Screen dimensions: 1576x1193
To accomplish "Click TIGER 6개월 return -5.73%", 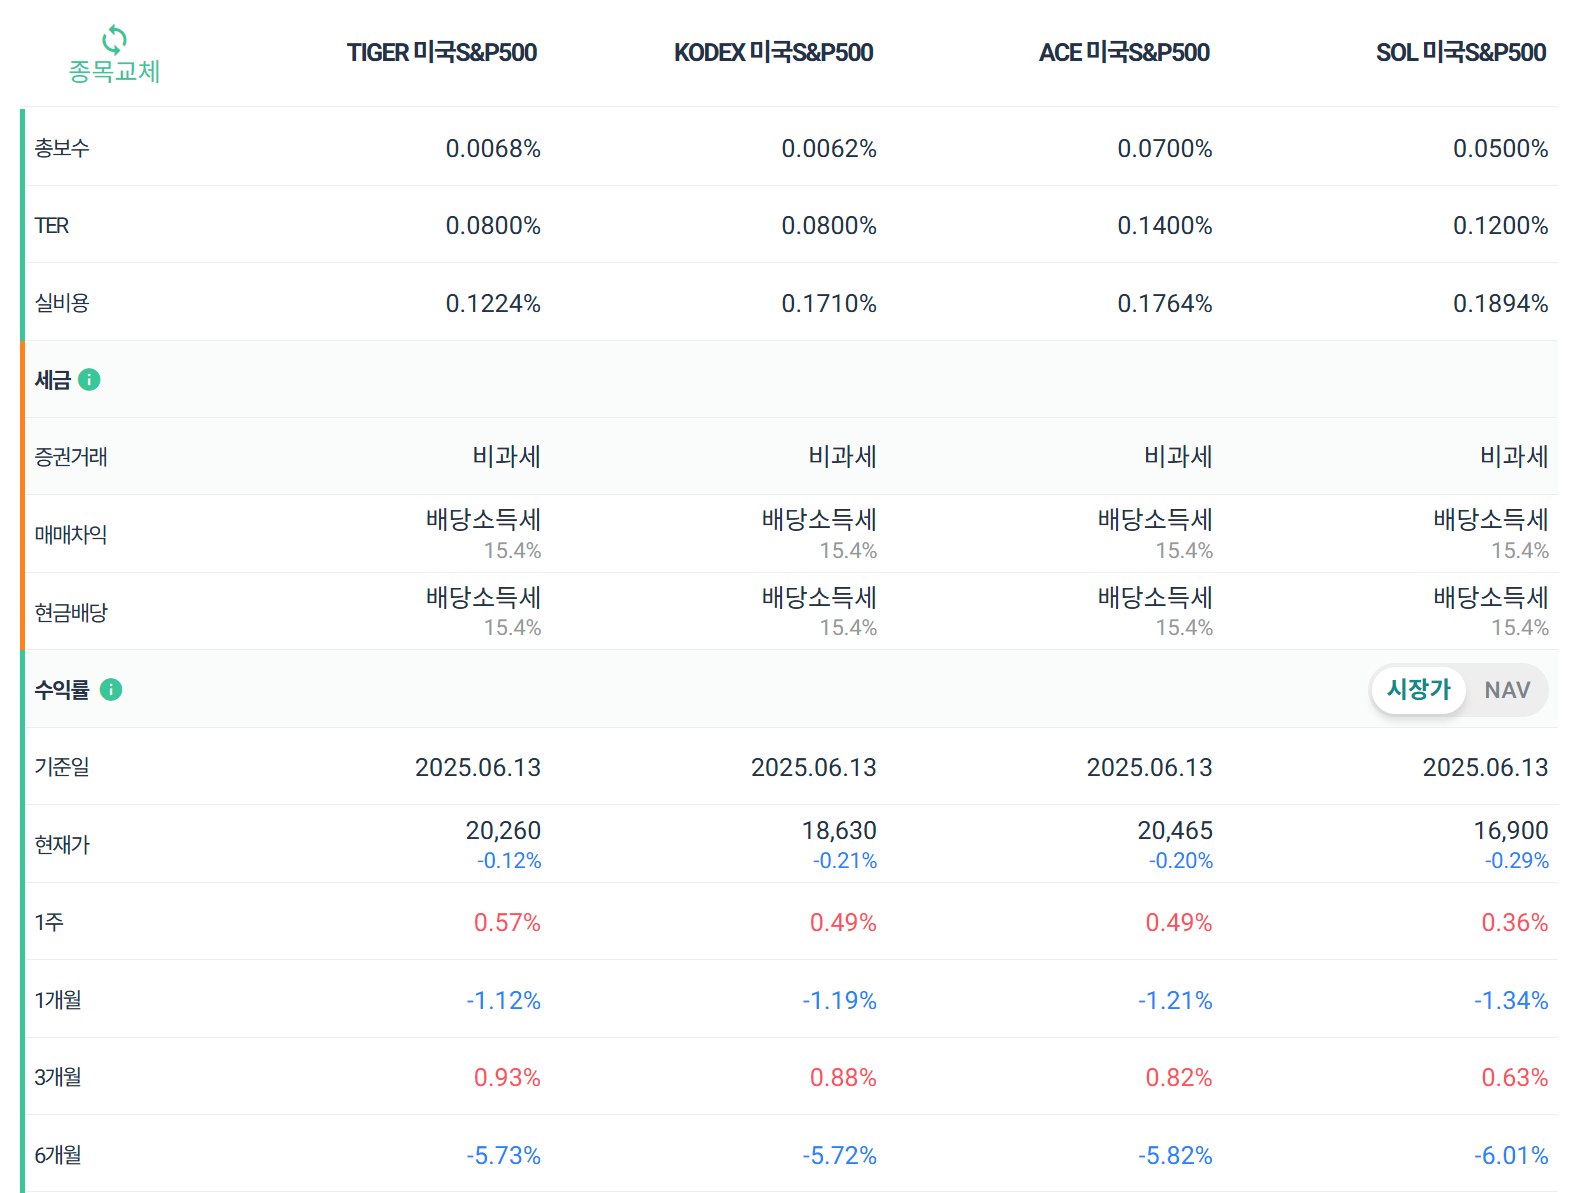I will 503,1156.
